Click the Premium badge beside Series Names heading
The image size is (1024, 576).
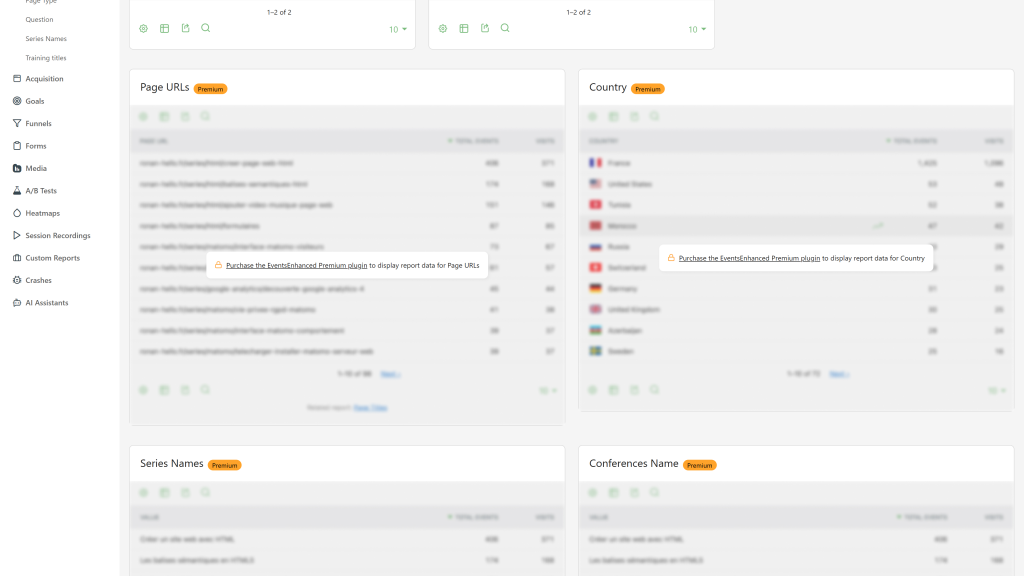[225, 465]
